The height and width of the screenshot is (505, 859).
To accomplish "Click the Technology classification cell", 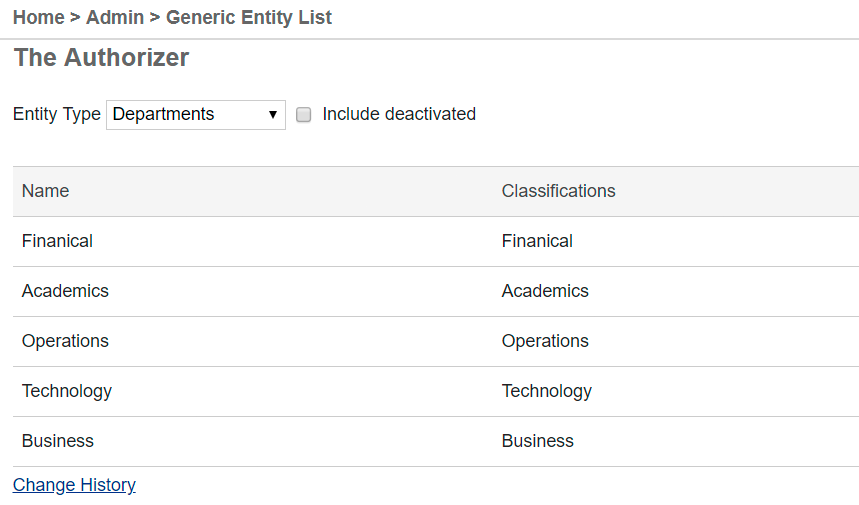I will 547,391.
